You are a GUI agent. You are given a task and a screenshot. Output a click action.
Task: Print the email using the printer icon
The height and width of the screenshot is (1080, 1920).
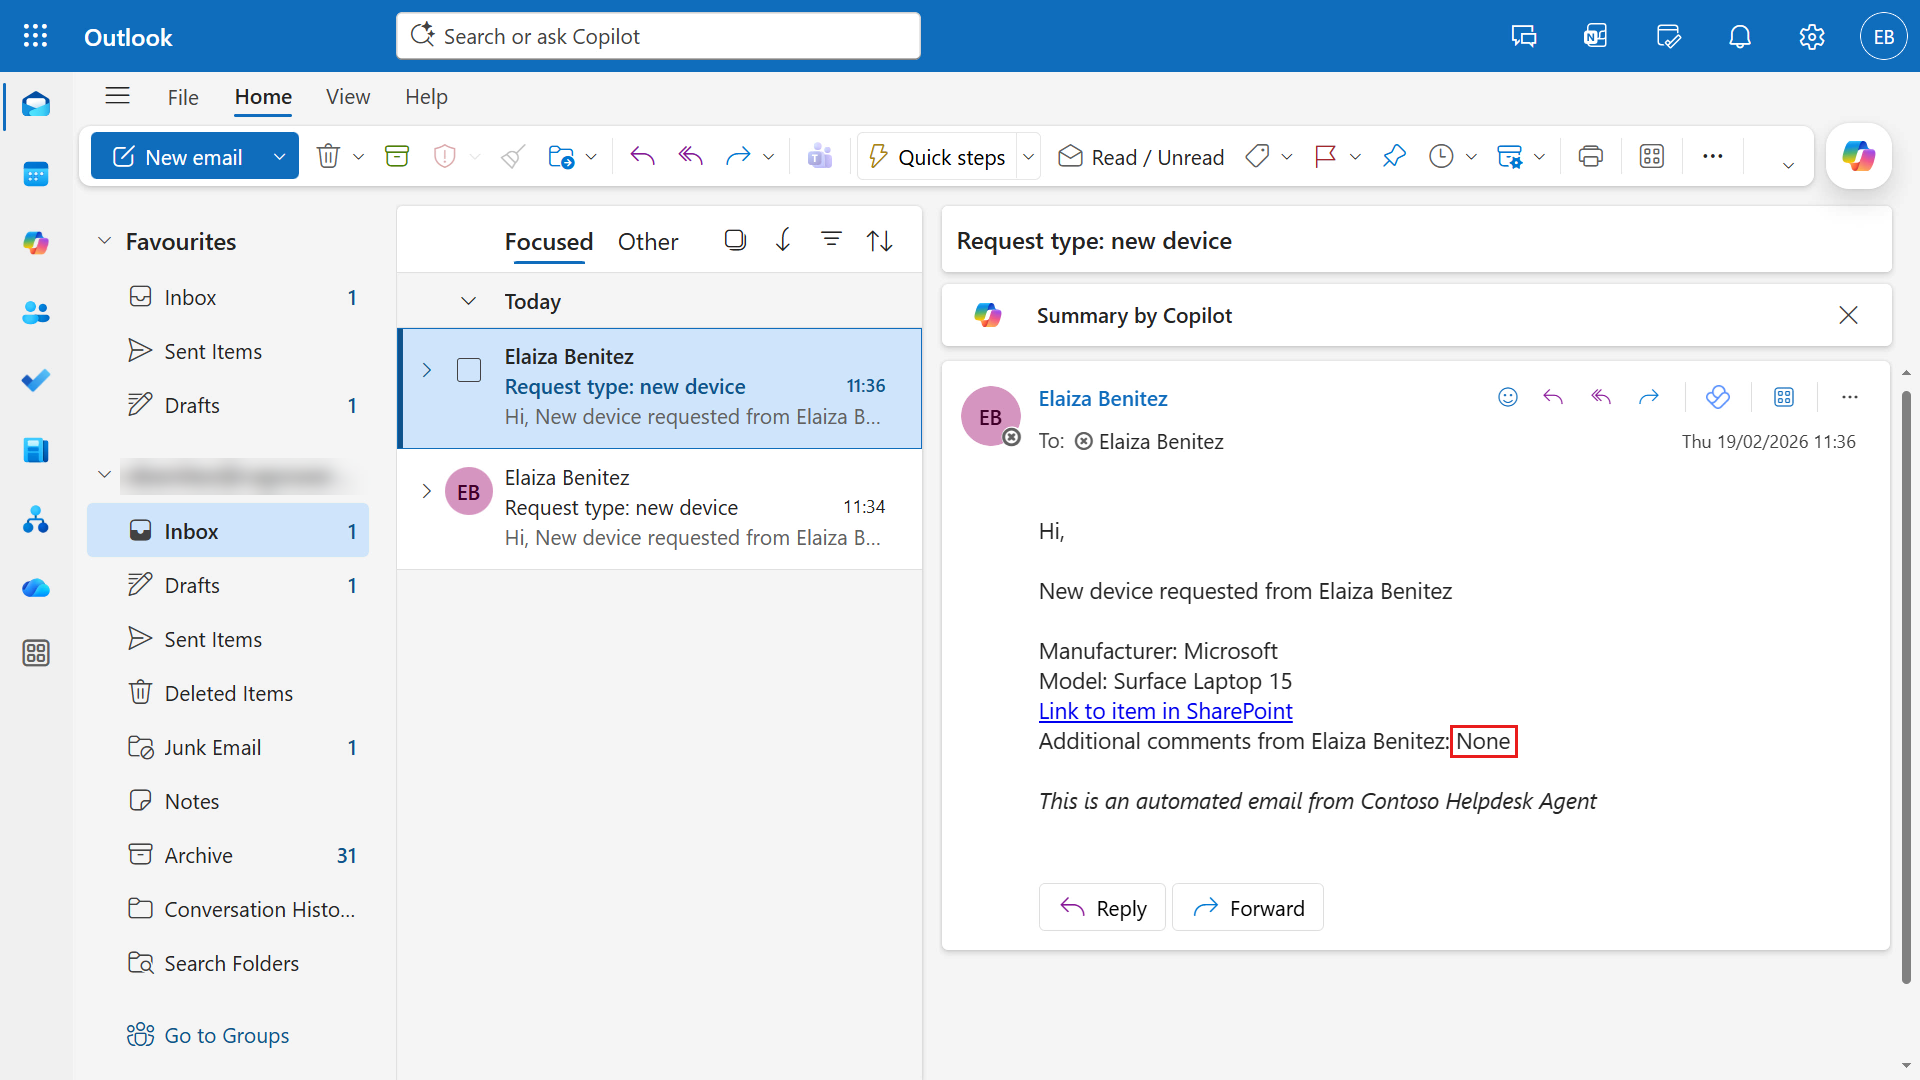coord(1590,156)
